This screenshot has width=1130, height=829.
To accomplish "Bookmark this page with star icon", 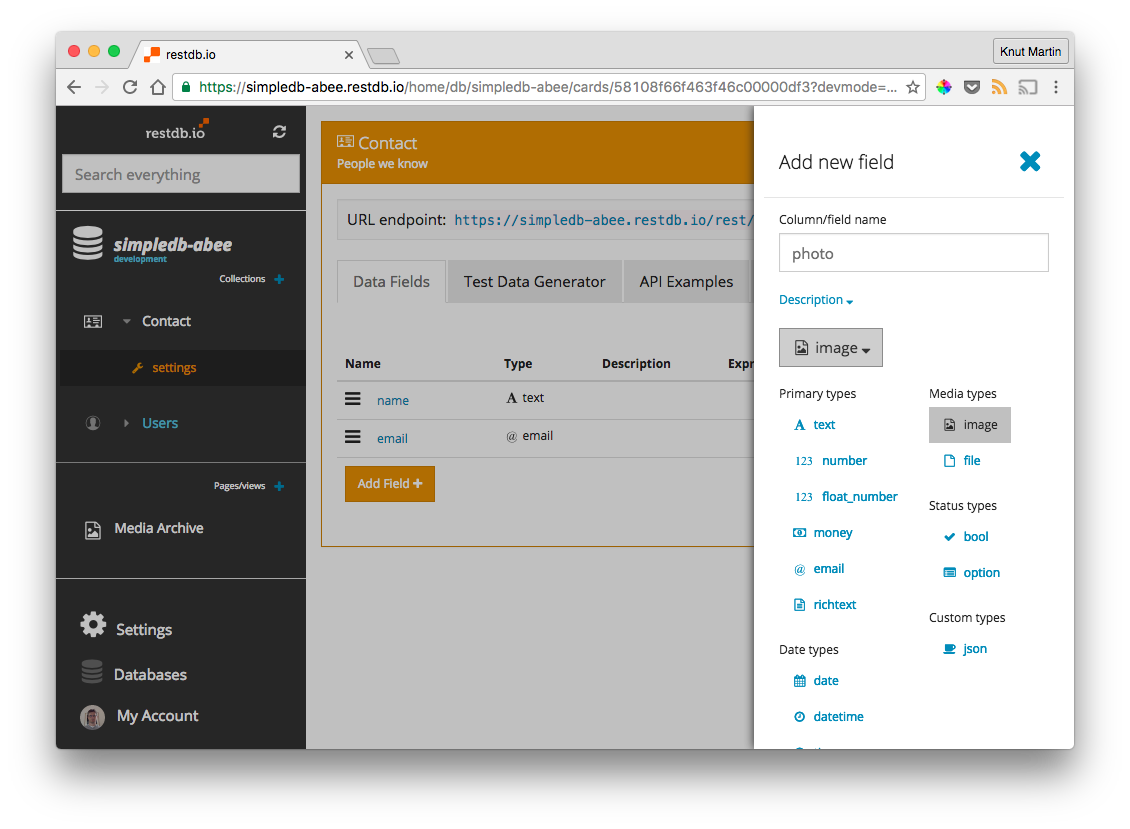I will [913, 87].
